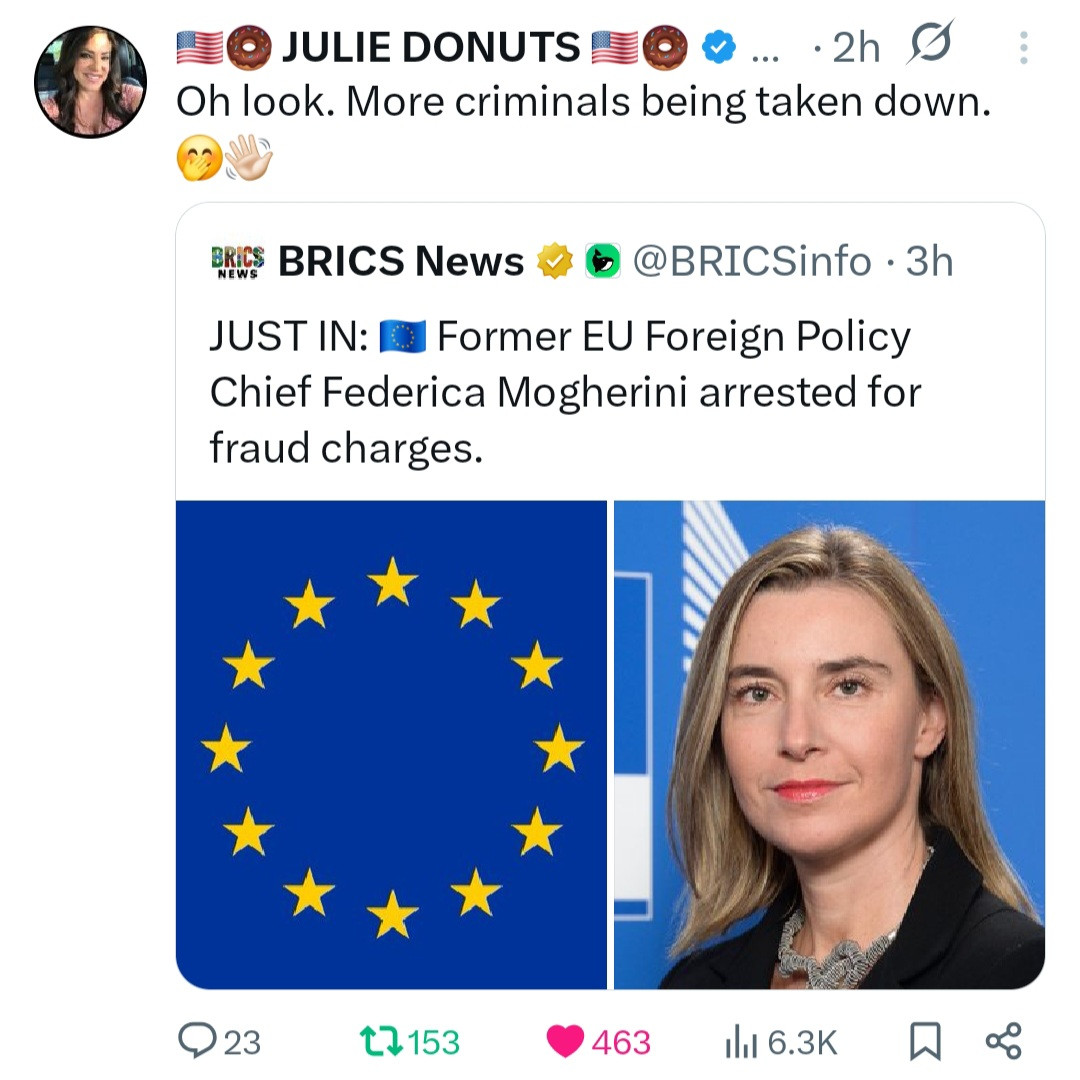Open the quoted tweet text about Mogherini
Viewport: 1080px width, 1080px height.
565,392
